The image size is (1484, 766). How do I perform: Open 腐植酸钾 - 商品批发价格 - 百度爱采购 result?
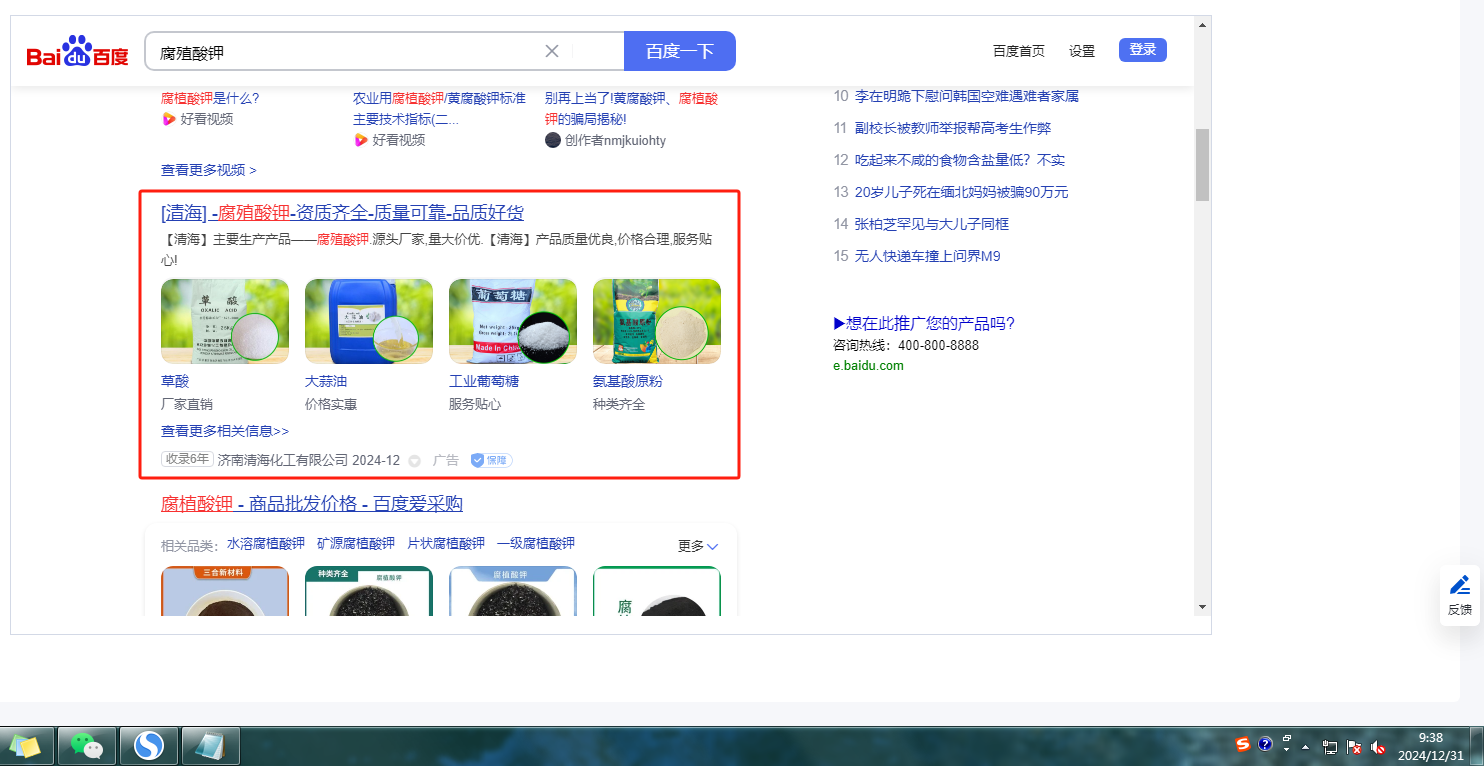pyautogui.click(x=312, y=503)
